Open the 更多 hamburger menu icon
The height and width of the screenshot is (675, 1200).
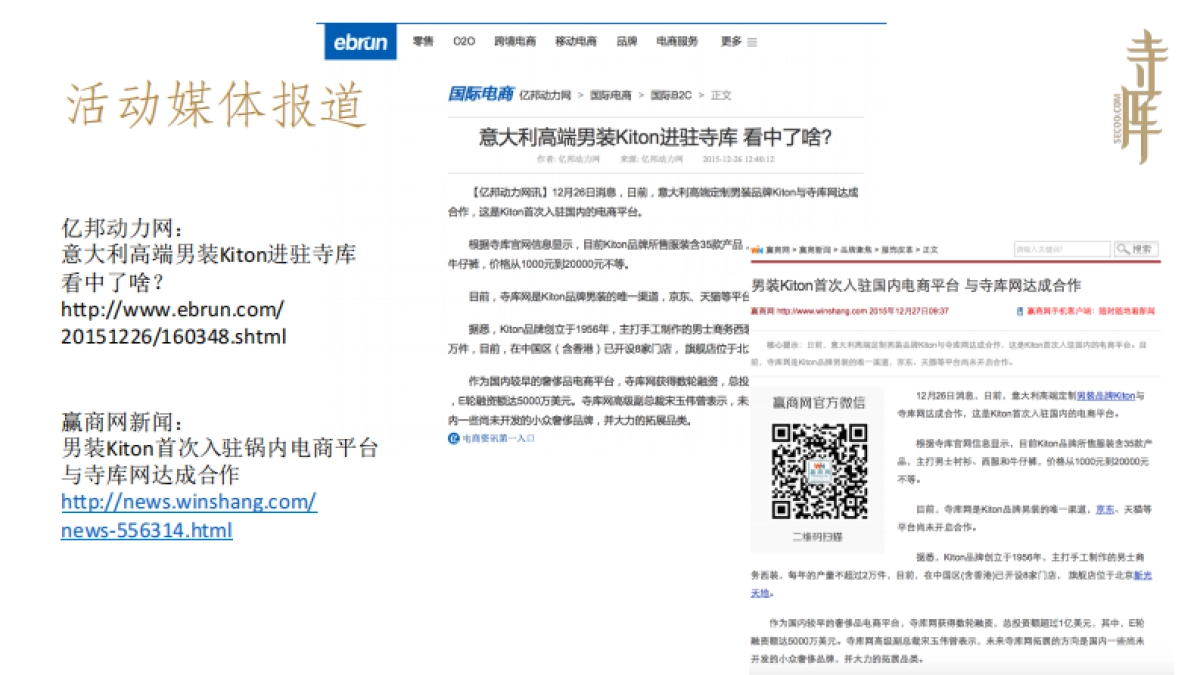[752, 42]
